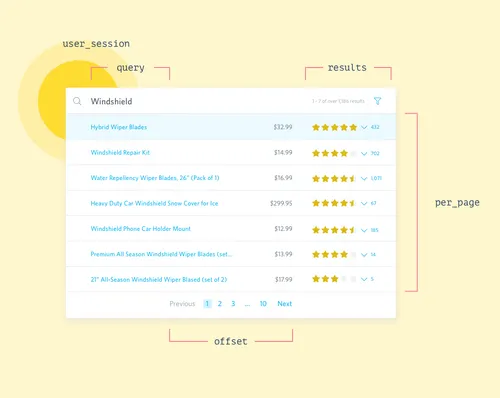500x398 pixels.
Task: Go to the Previous page
Action: click(x=182, y=304)
